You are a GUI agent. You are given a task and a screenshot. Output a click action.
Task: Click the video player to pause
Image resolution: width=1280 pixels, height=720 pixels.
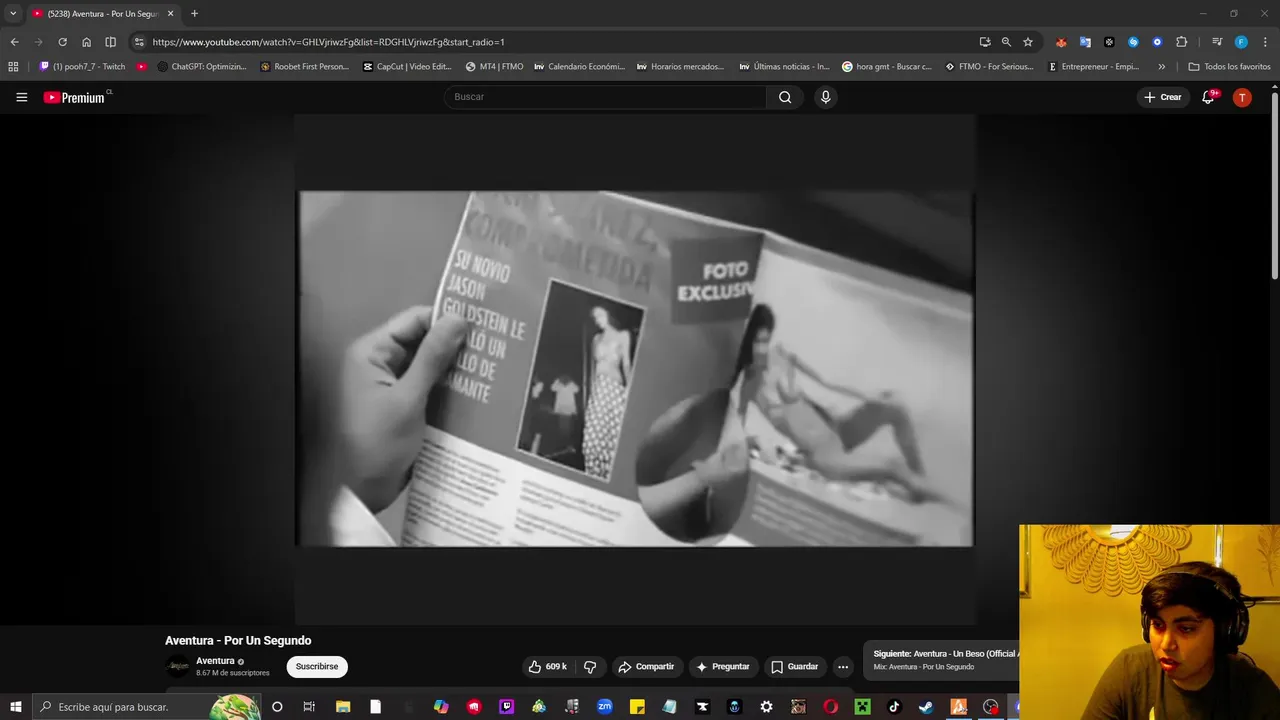pyautogui.click(x=635, y=368)
